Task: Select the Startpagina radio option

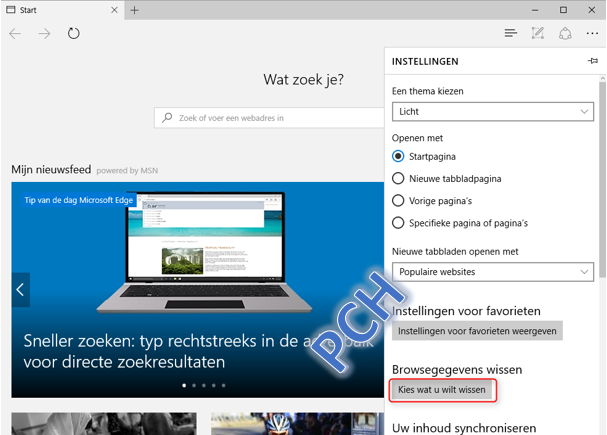Action: (x=398, y=156)
